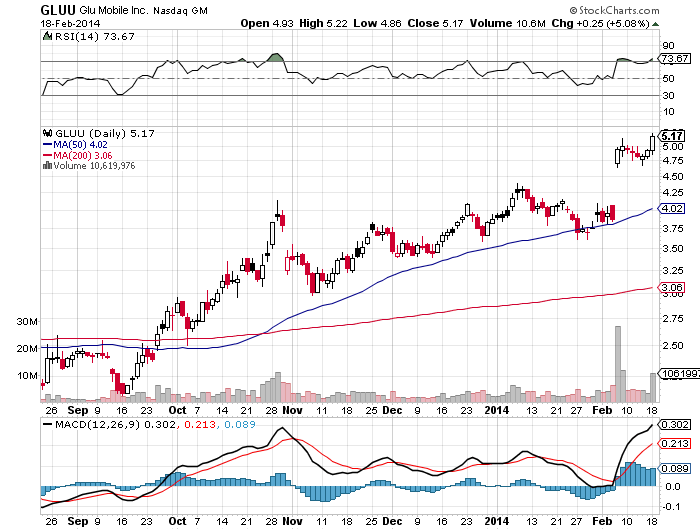Click the green mountain icon beside RSI(14)
This screenshot has width=700, height=530.
click(x=47, y=36)
